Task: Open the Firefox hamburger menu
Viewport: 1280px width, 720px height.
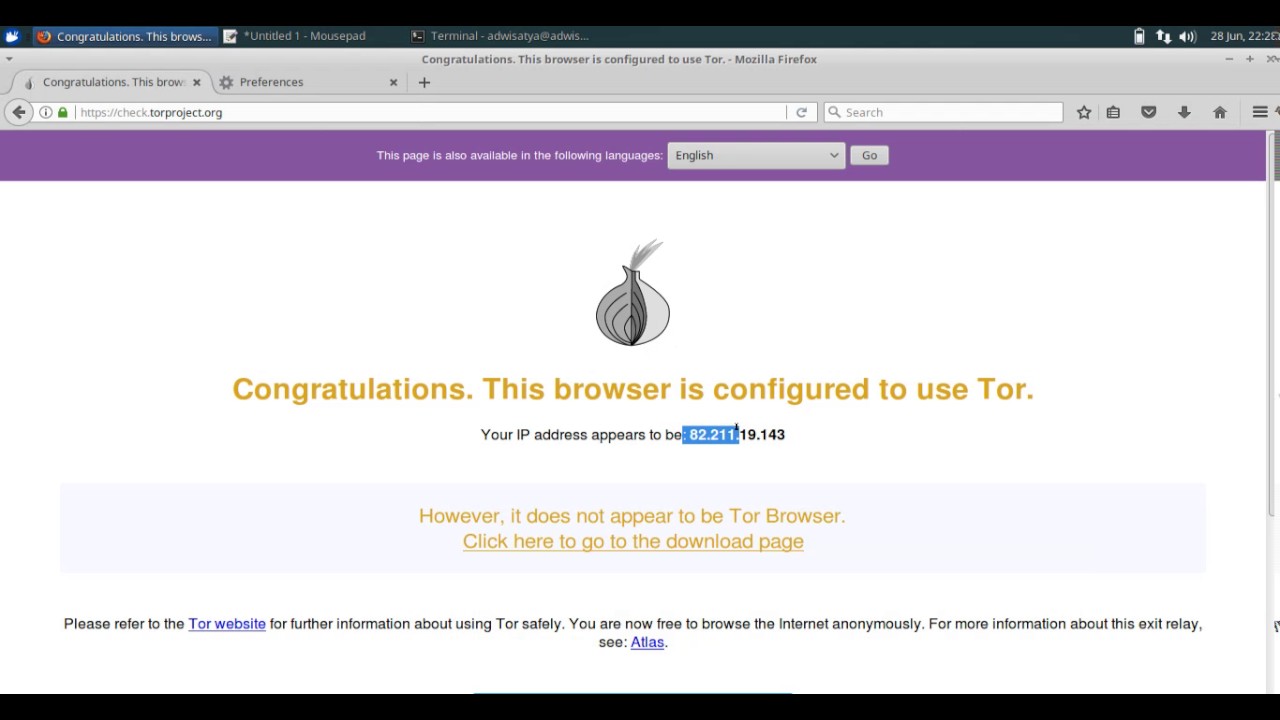Action: (1260, 112)
